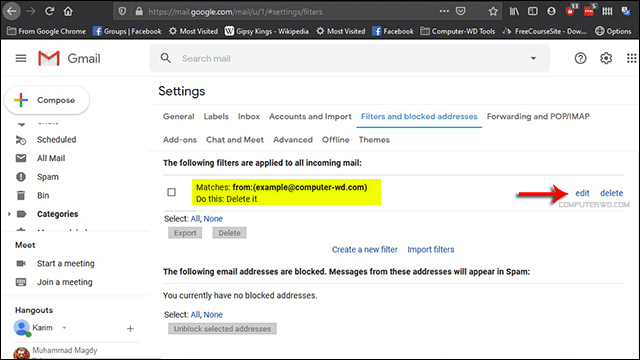The image size is (640, 360).
Task: Switch to the General settings tab
Action: click(x=178, y=116)
